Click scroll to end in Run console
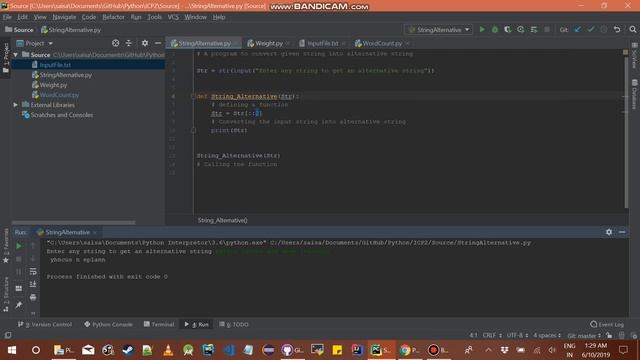Viewport: 640px width, 360px height. point(33,284)
